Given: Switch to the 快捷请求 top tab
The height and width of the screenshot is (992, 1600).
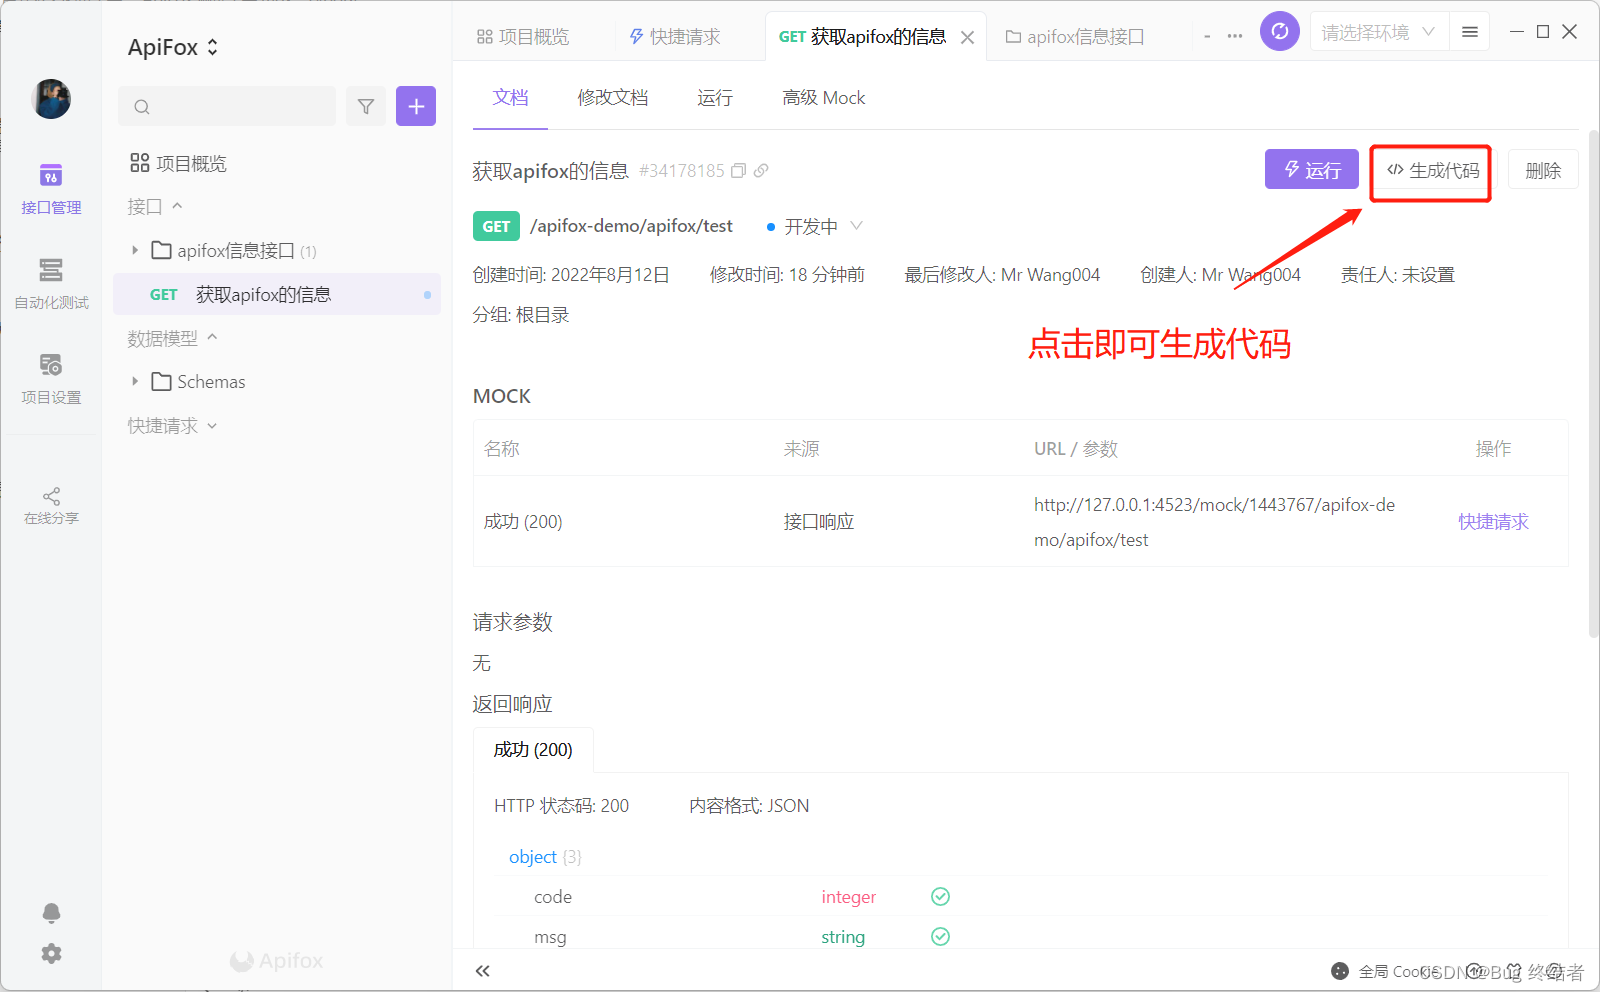Looking at the screenshot, I should [x=674, y=37].
